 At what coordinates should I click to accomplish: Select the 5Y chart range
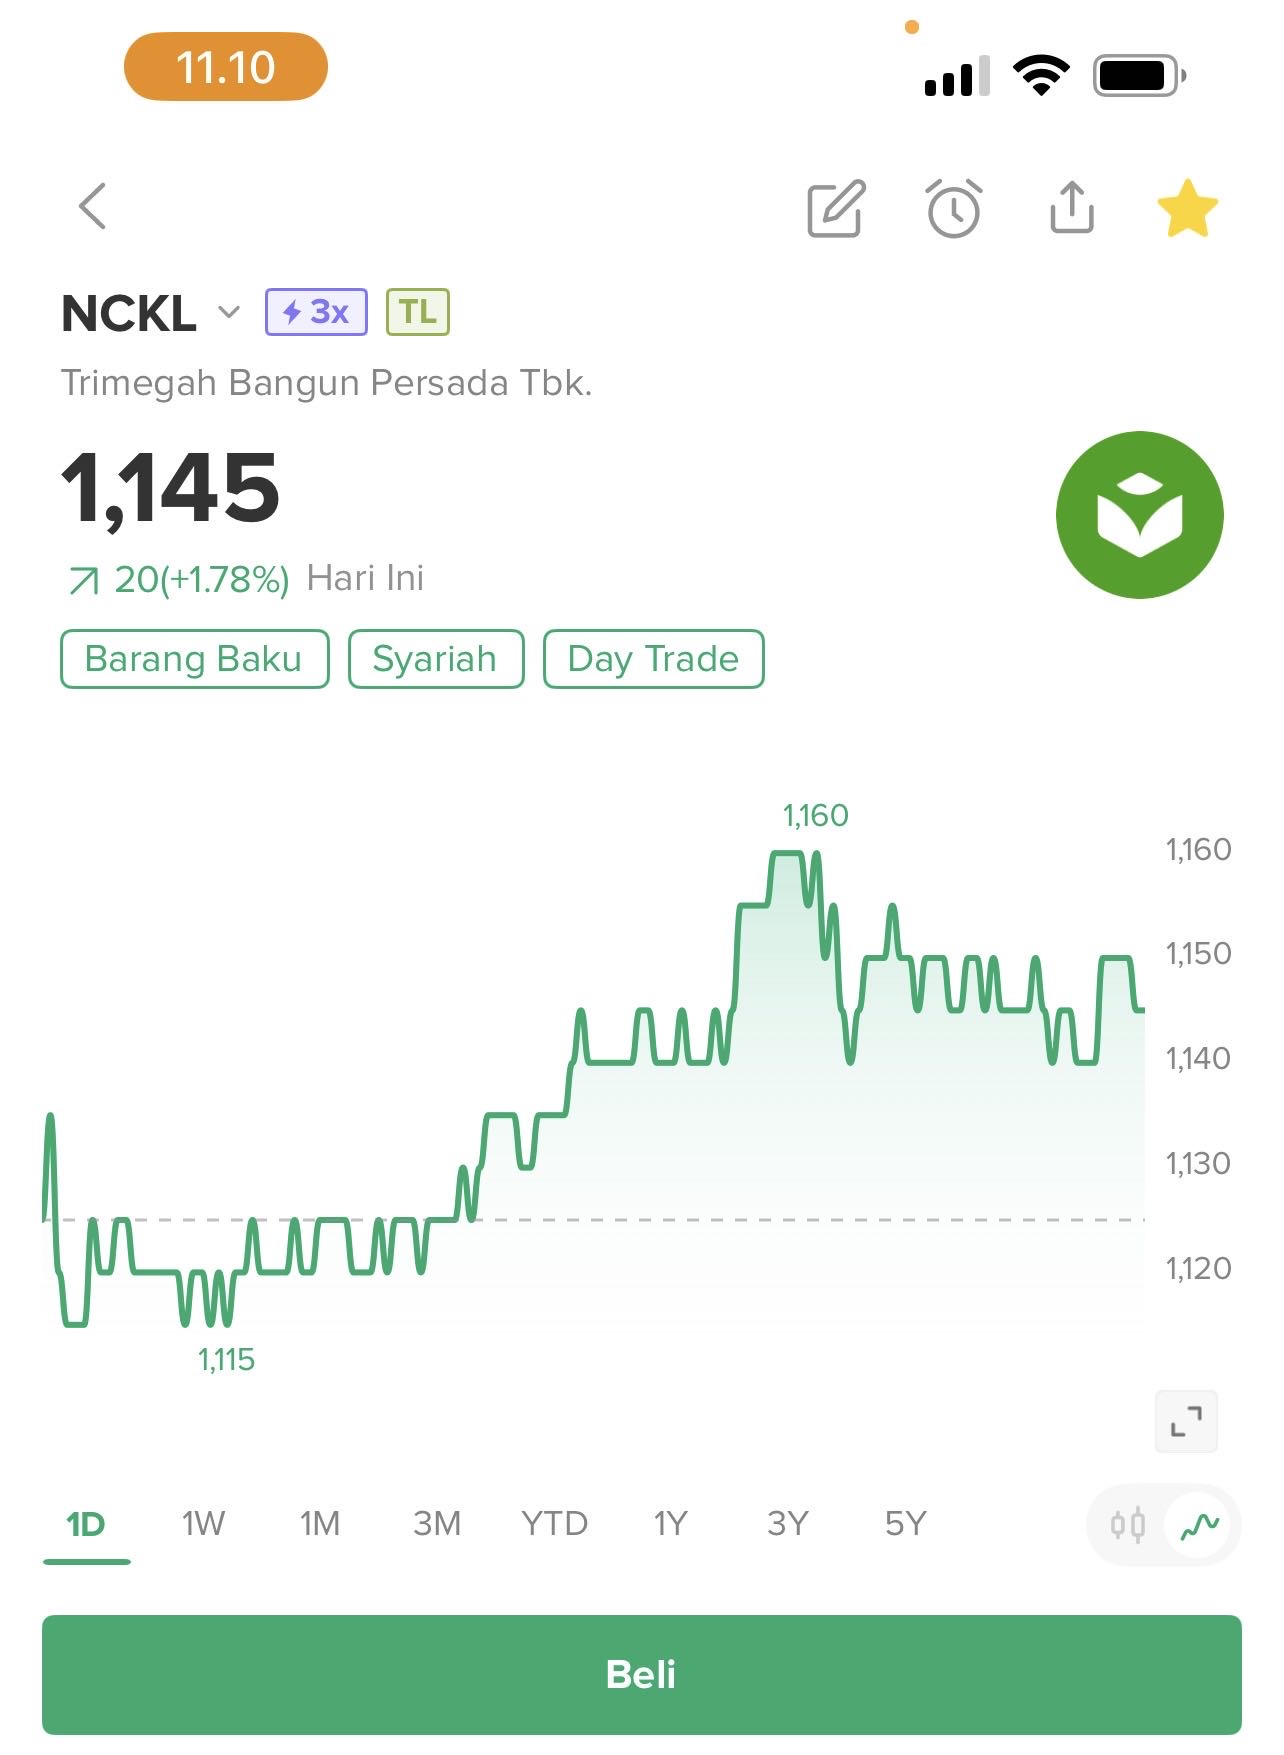click(905, 1524)
